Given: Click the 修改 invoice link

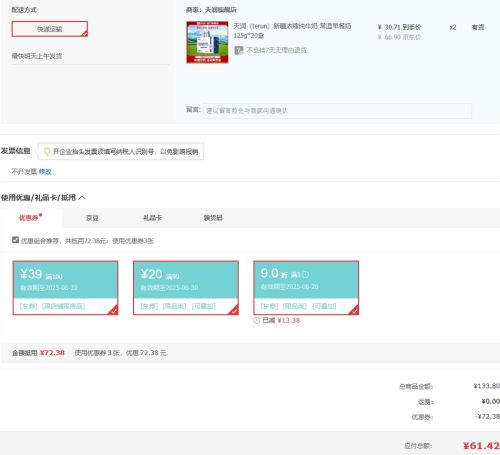Looking at the screenshot, I should pyautogui.click(x=45, y=172).
